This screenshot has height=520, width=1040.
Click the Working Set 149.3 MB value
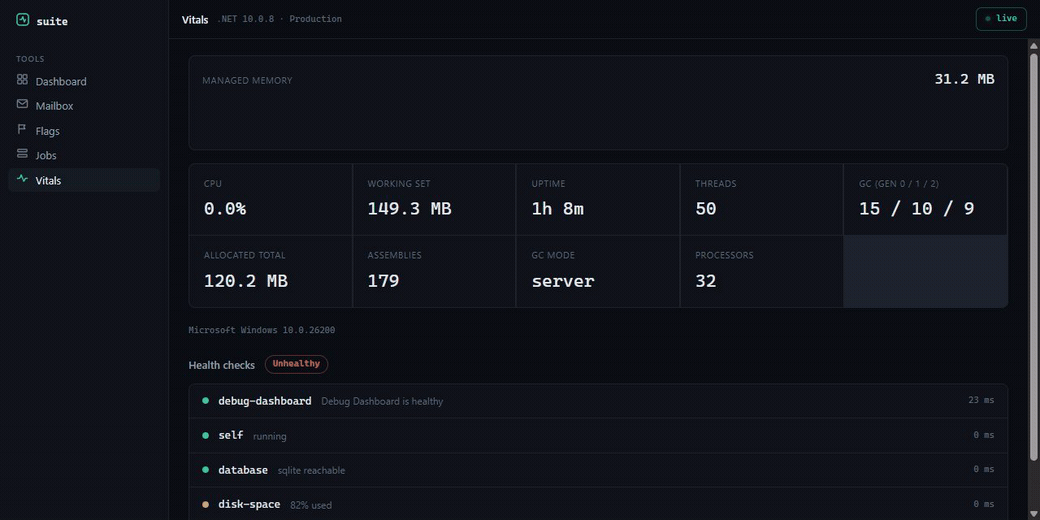(x=409, y=209)
